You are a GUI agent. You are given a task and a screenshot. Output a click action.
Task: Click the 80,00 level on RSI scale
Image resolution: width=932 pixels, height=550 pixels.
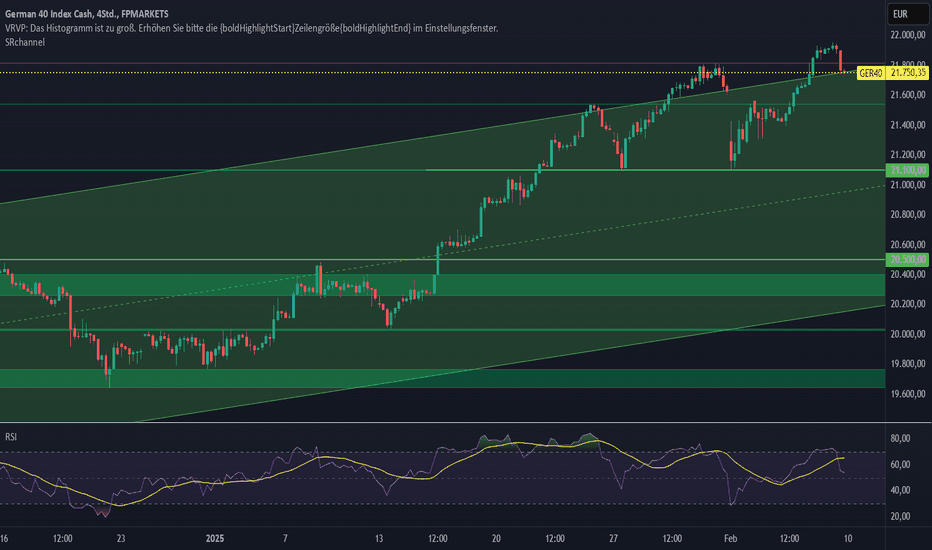click(900, 439)
